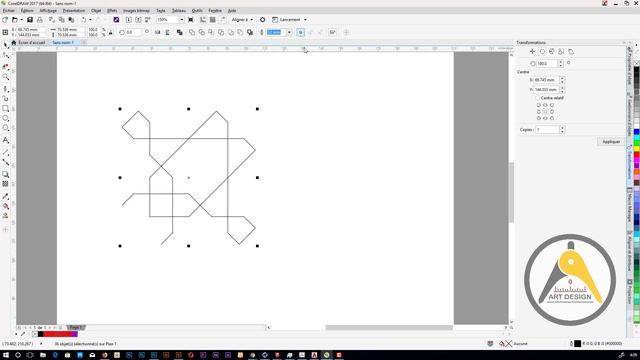Click the Appliquer button
640x360 pixels.
click(x=611, y=142)
